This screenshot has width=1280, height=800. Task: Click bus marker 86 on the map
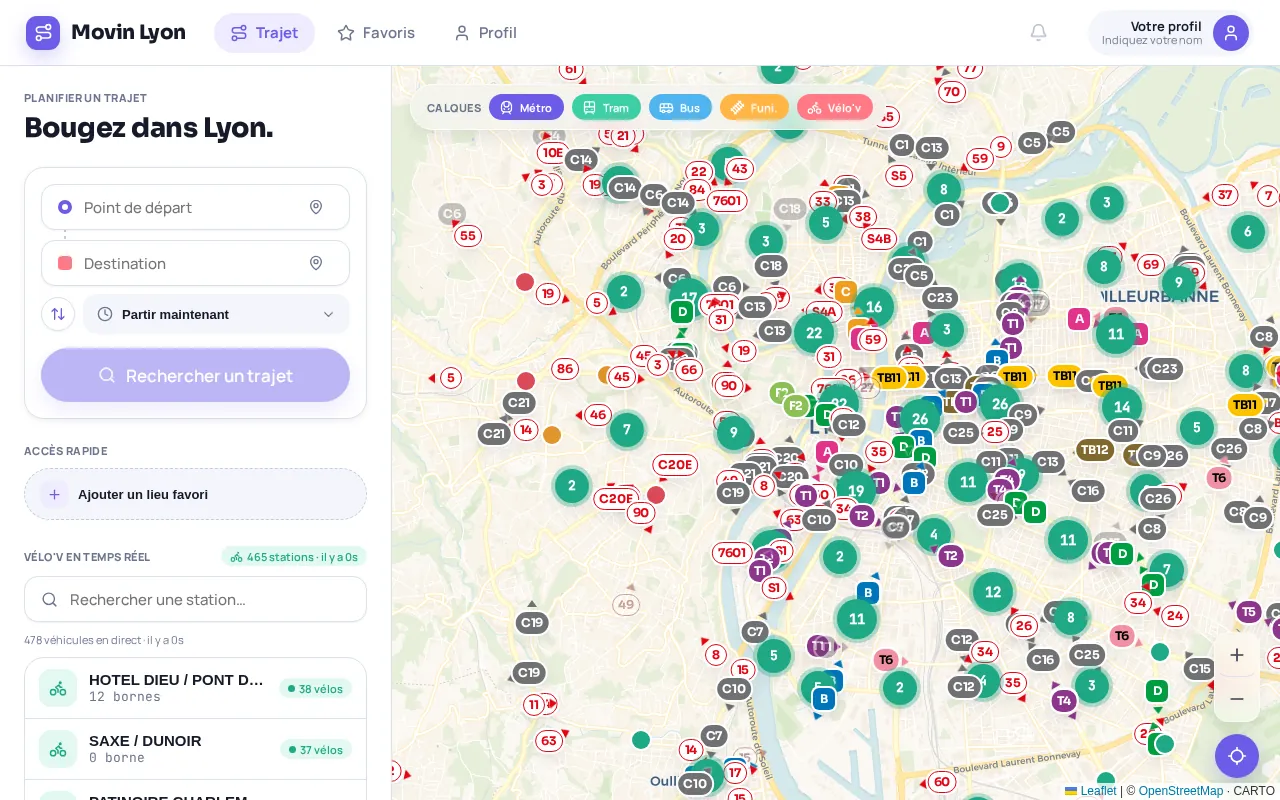565,369
